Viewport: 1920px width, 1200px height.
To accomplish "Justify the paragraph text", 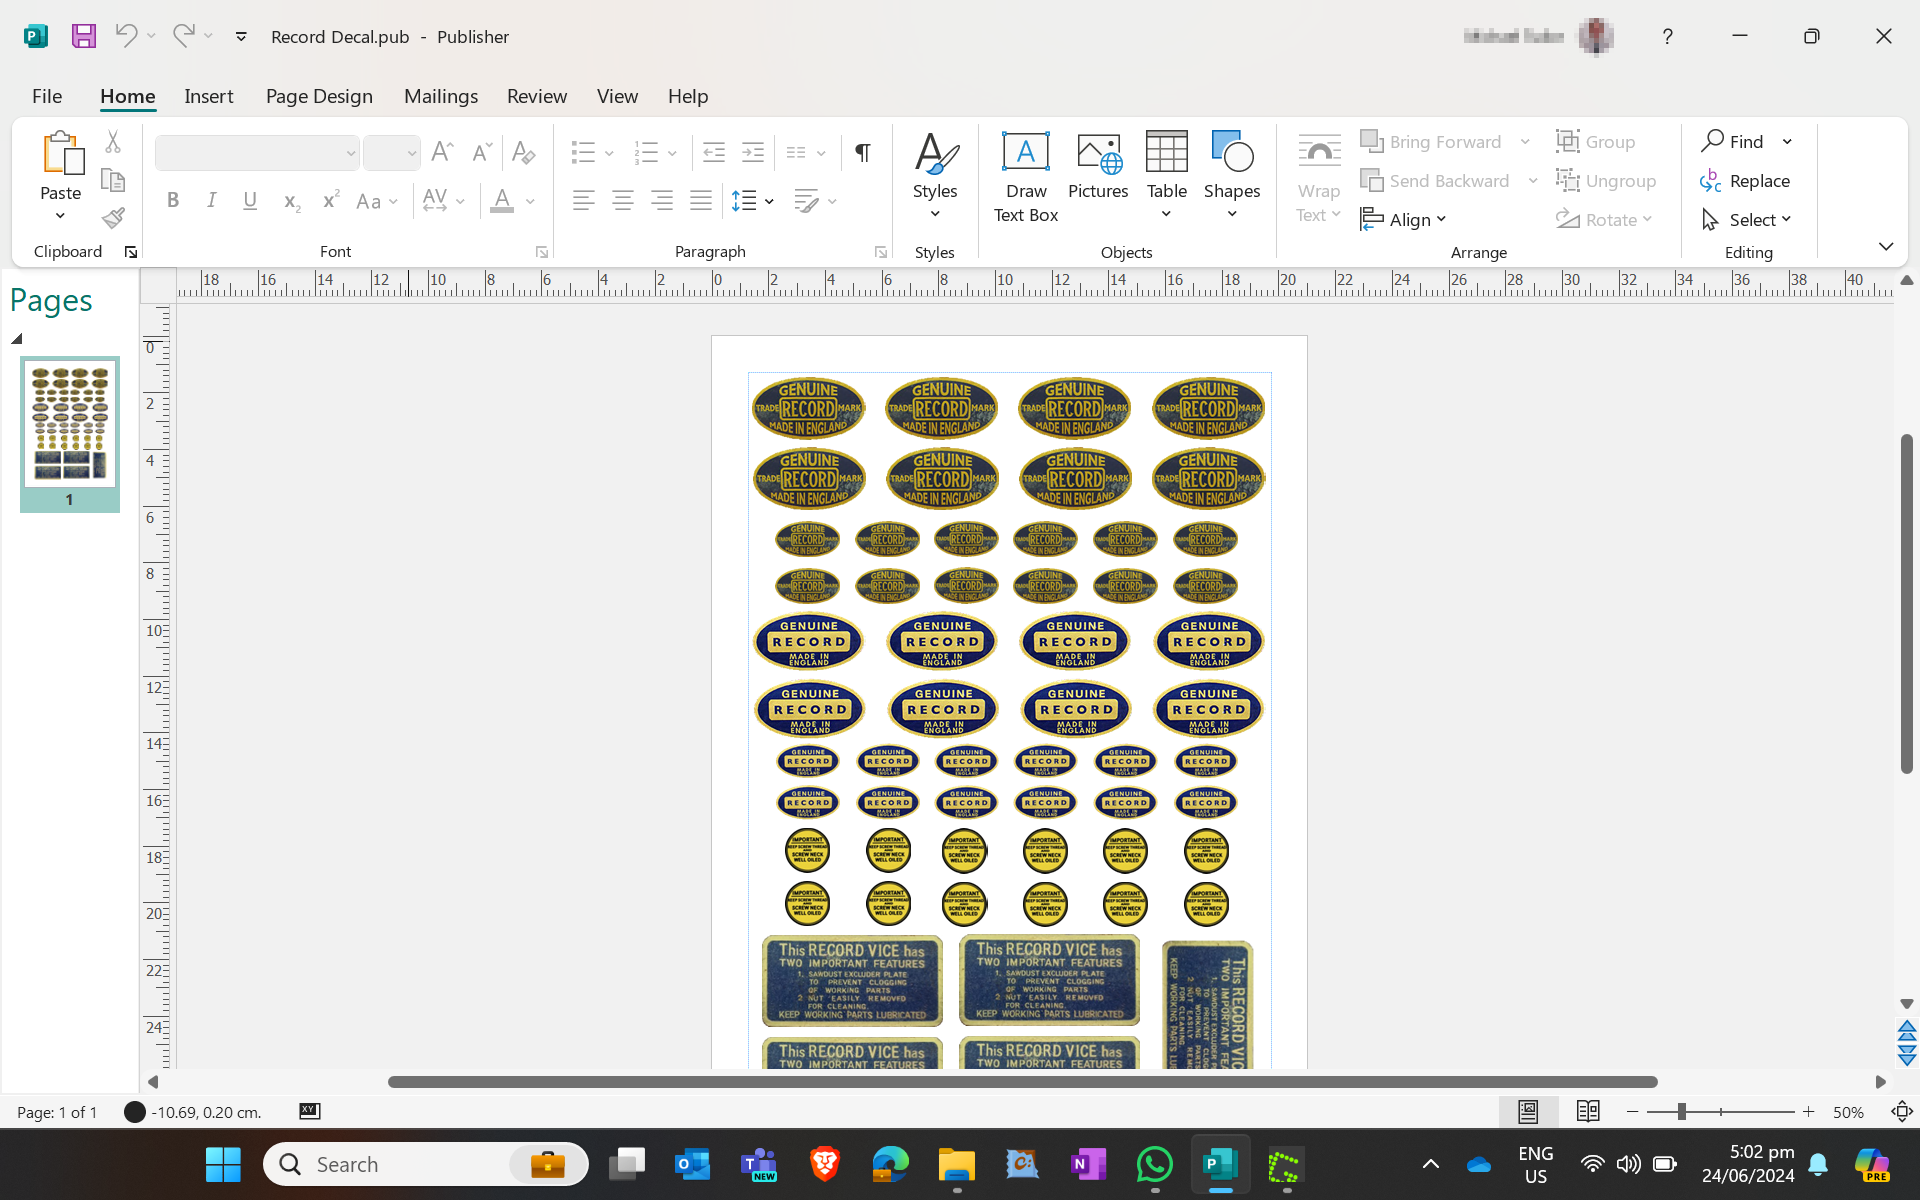I will click(x=701, y=201).
